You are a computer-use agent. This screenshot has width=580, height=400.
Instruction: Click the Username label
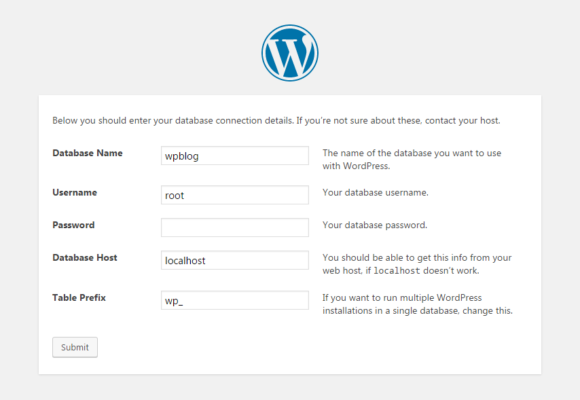75,192
